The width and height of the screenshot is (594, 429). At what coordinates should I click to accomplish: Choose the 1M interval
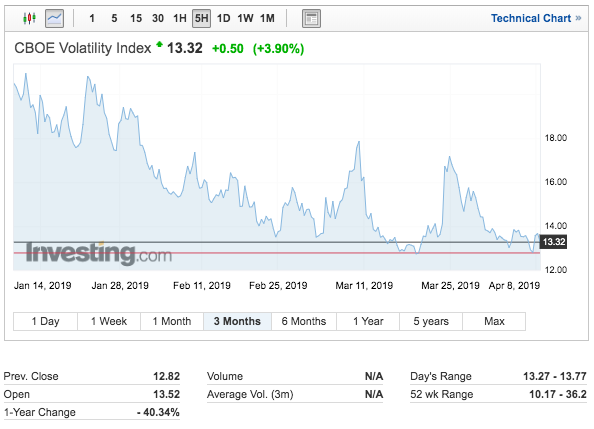pyautogui.click(x=267, y=18)
